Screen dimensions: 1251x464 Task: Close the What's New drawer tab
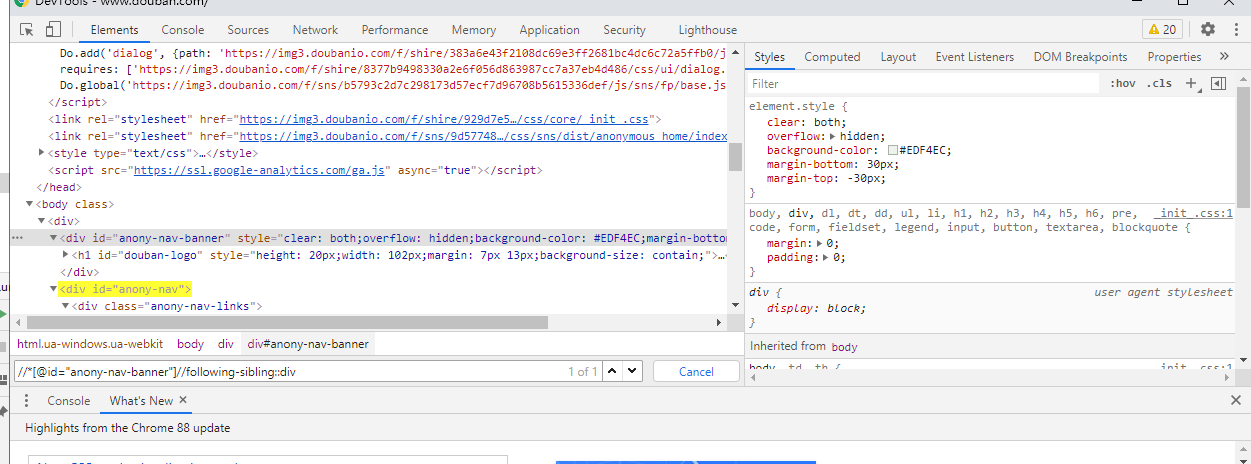[x=183, y=400]
